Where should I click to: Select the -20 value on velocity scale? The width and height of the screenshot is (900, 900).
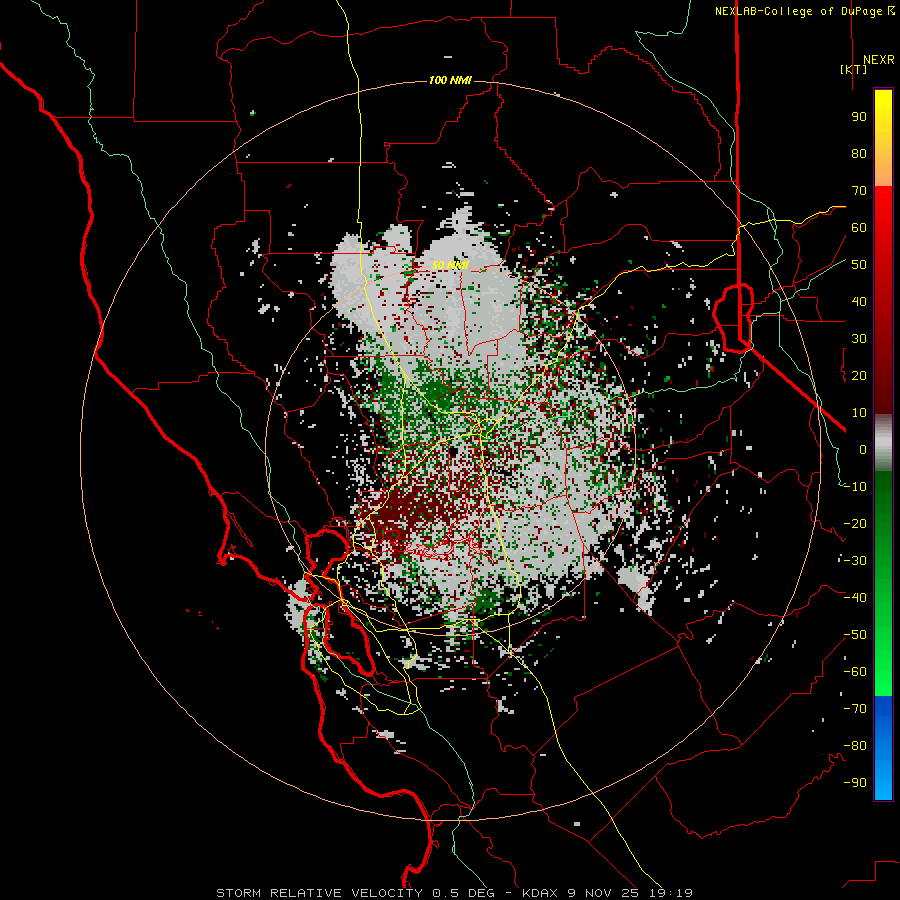[x=855, y=524]
